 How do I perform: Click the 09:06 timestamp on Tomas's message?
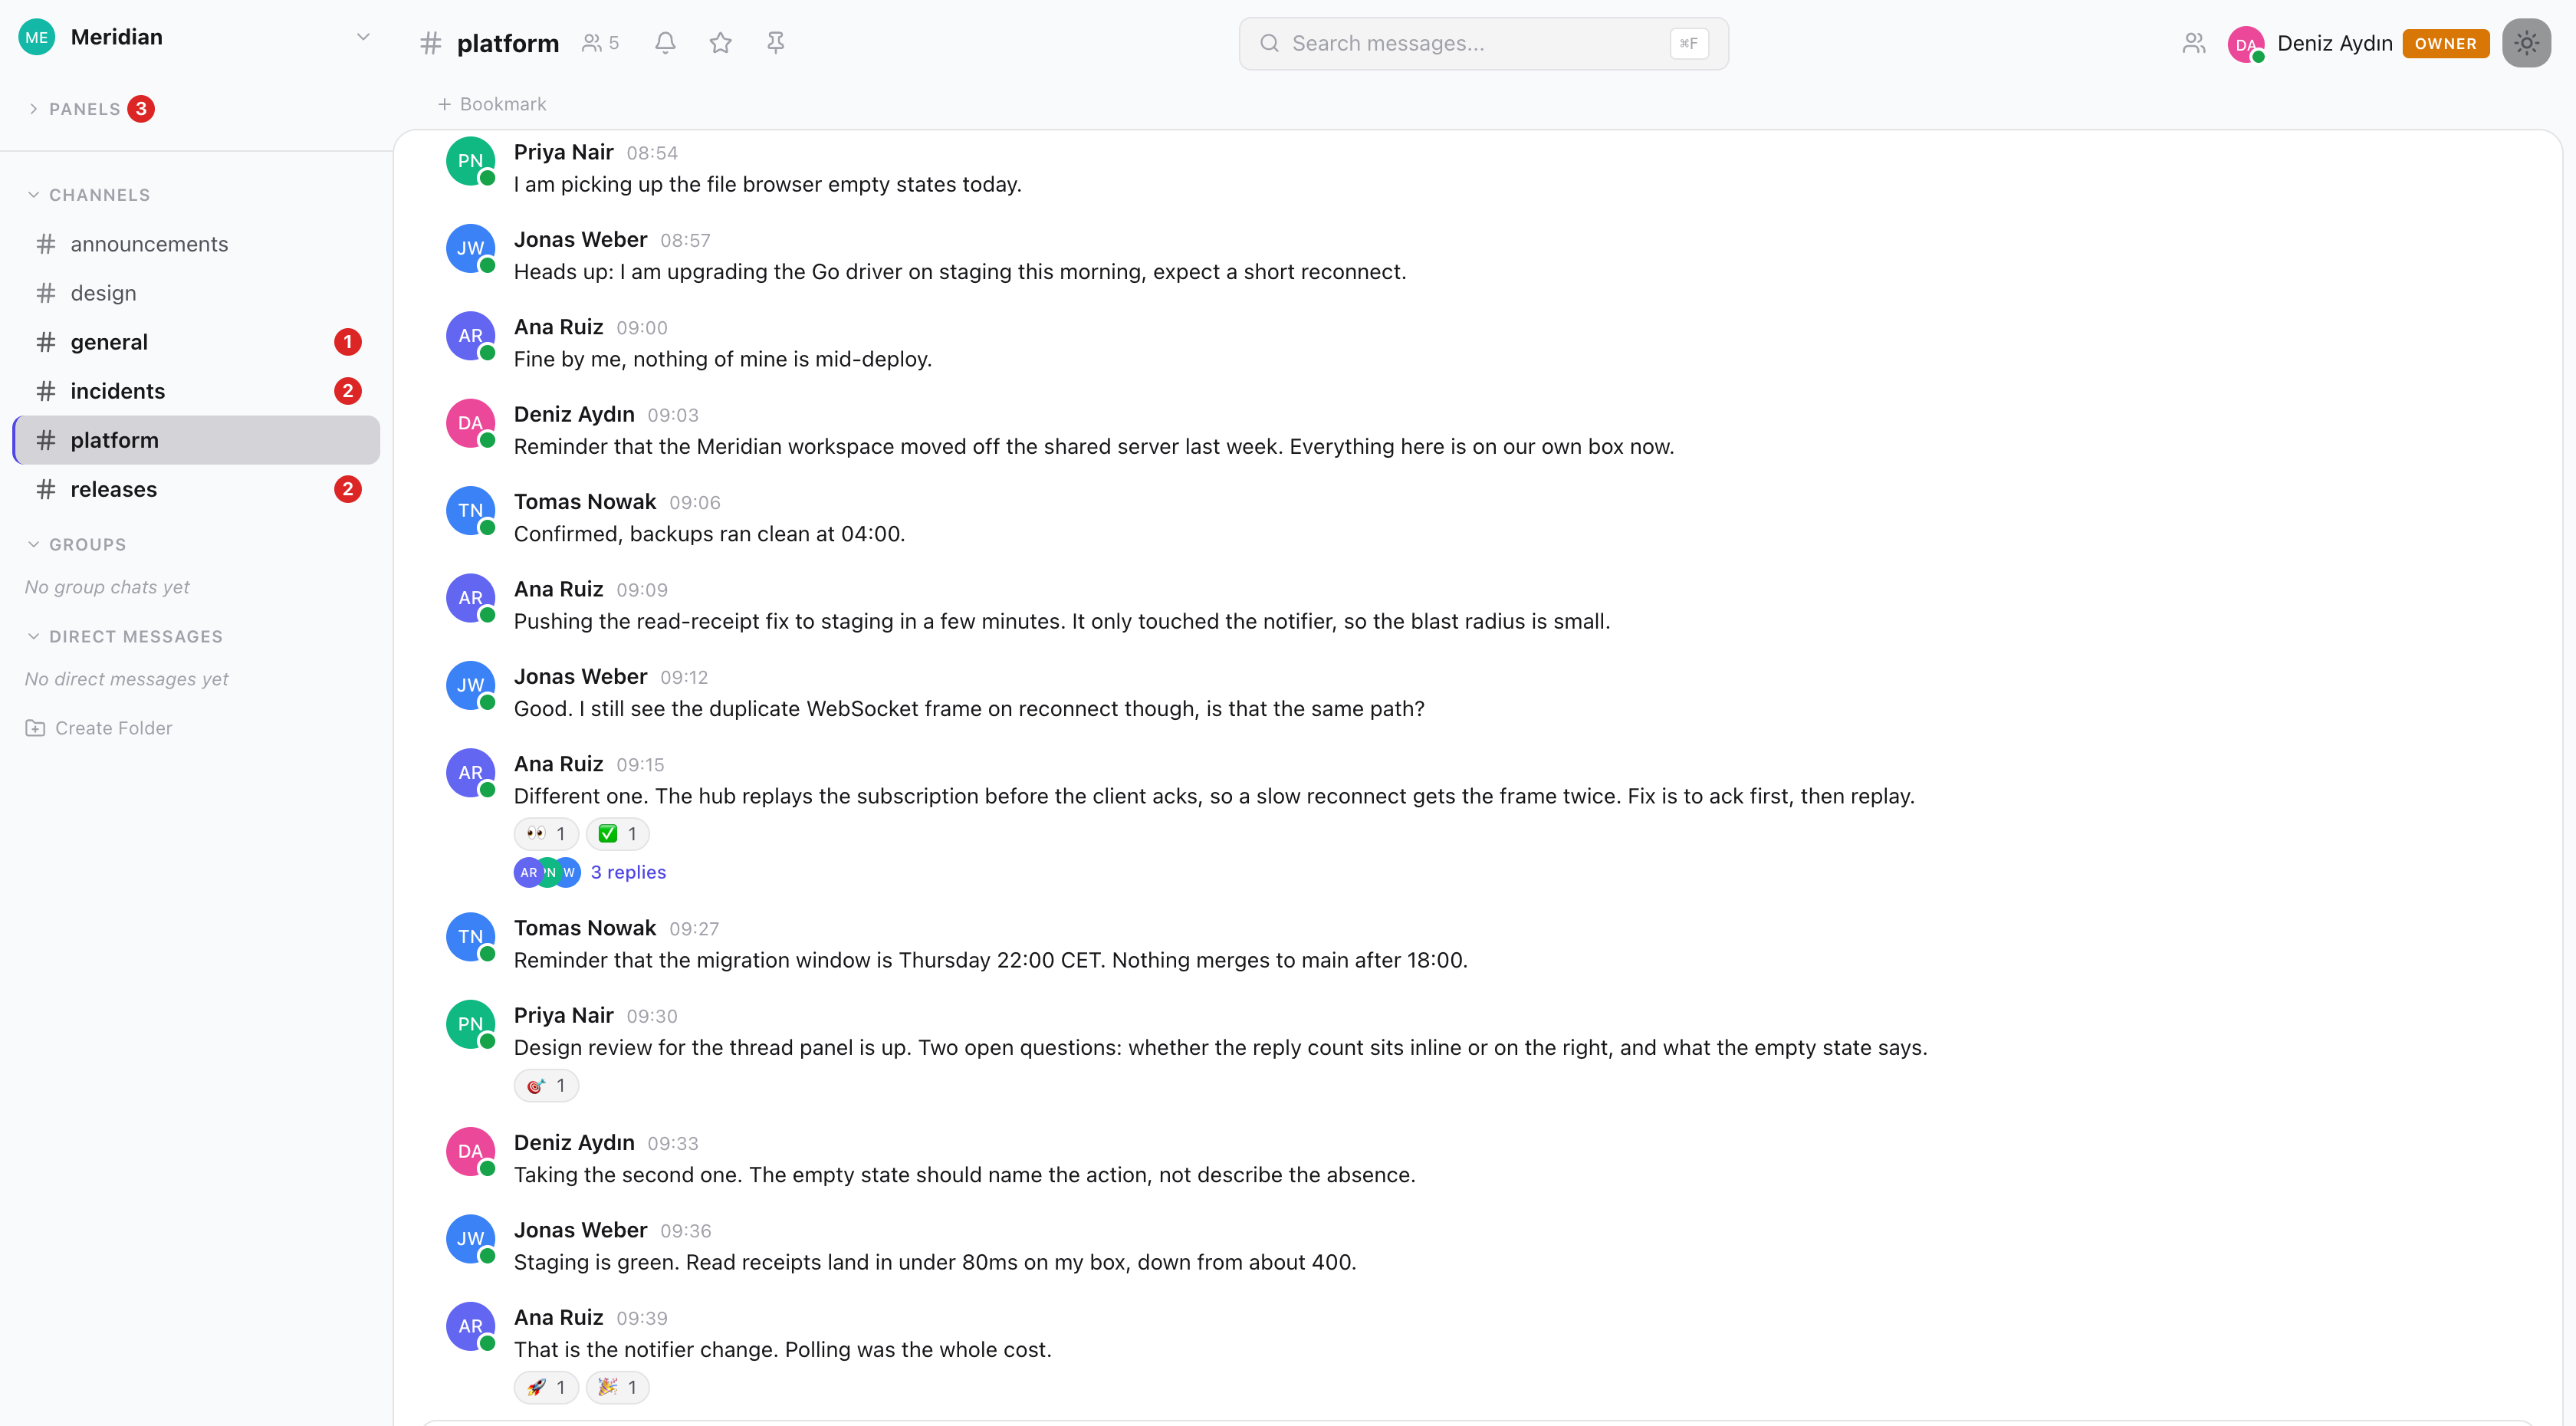coord(695,502)
